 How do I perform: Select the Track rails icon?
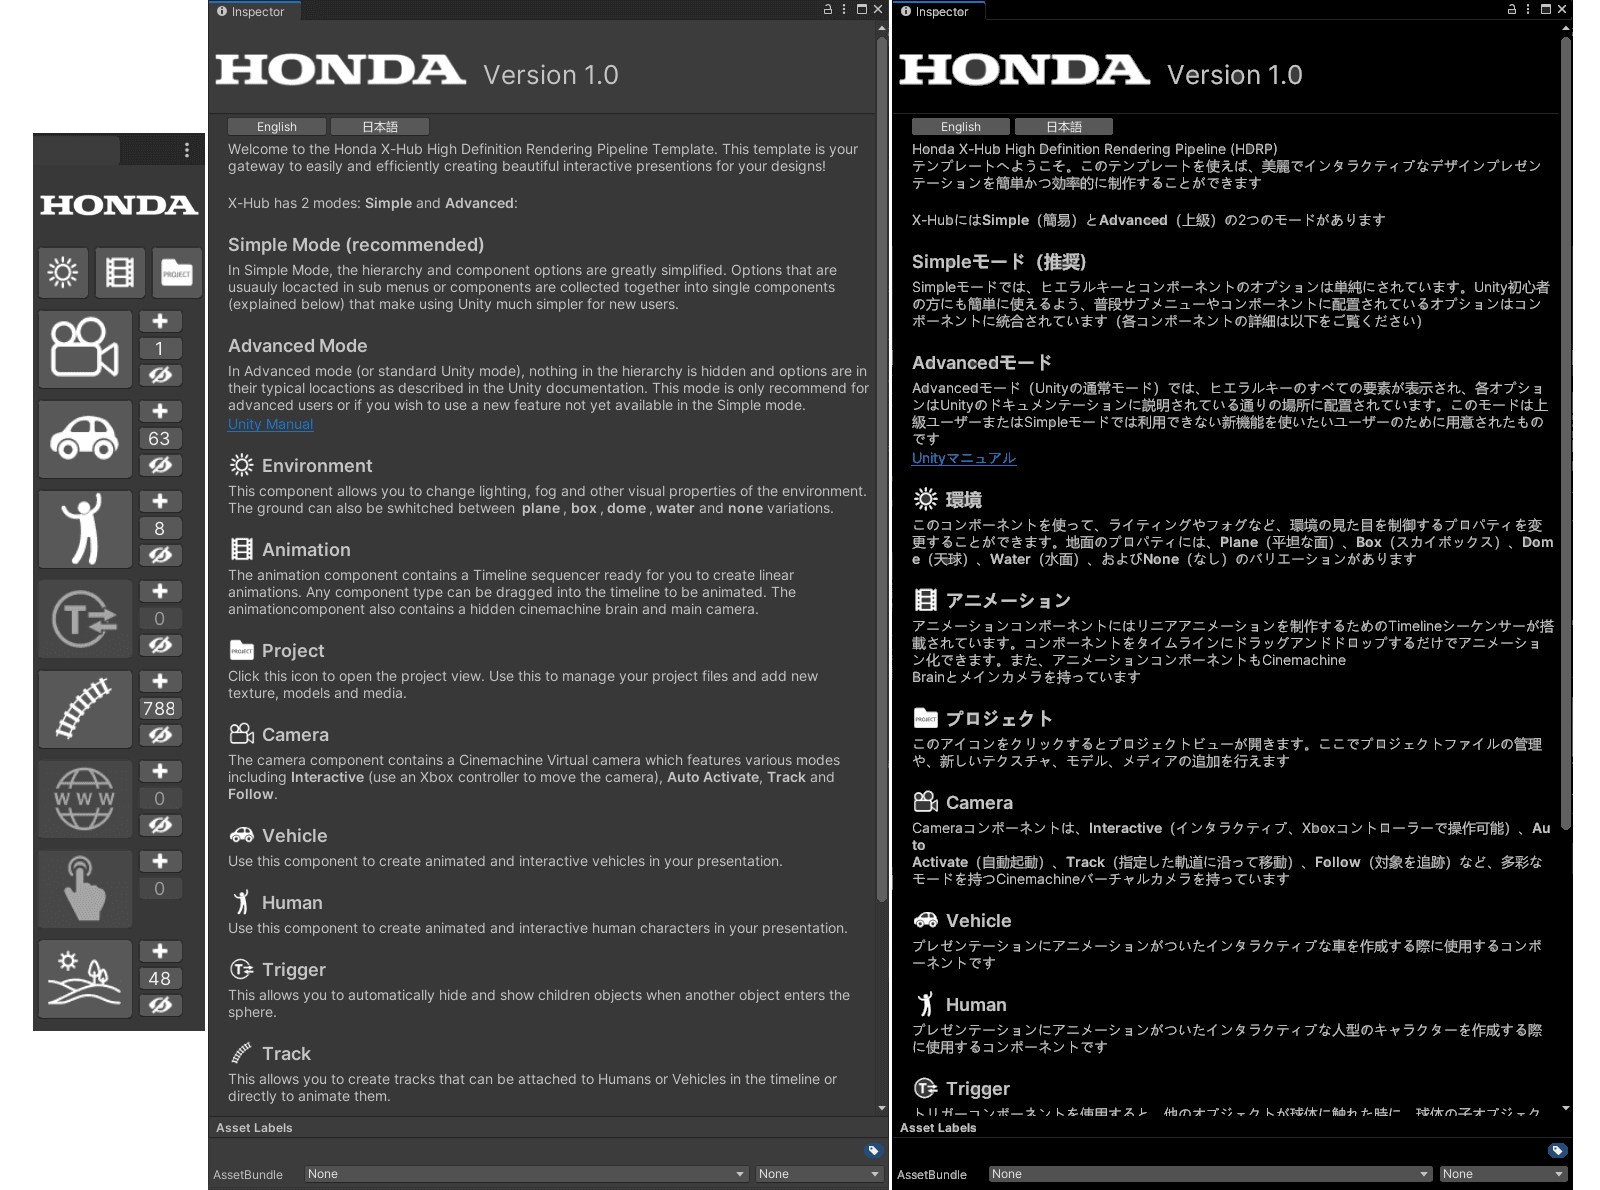(85, 708)
